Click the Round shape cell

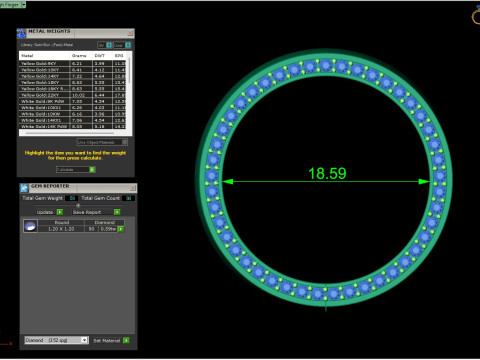click(x=62, y=223)
